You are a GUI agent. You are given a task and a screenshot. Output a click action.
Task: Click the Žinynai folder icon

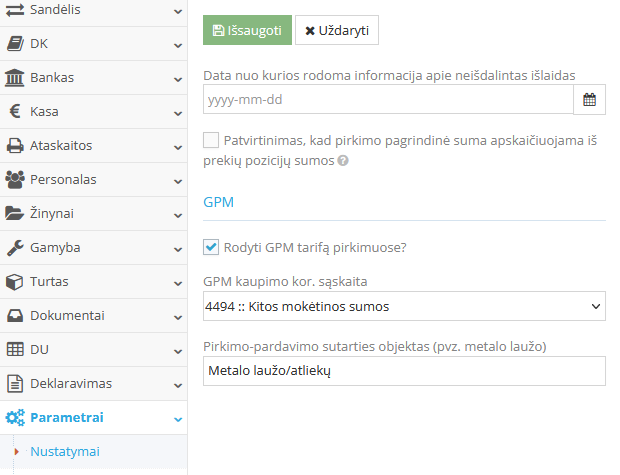tap(15, 214)
